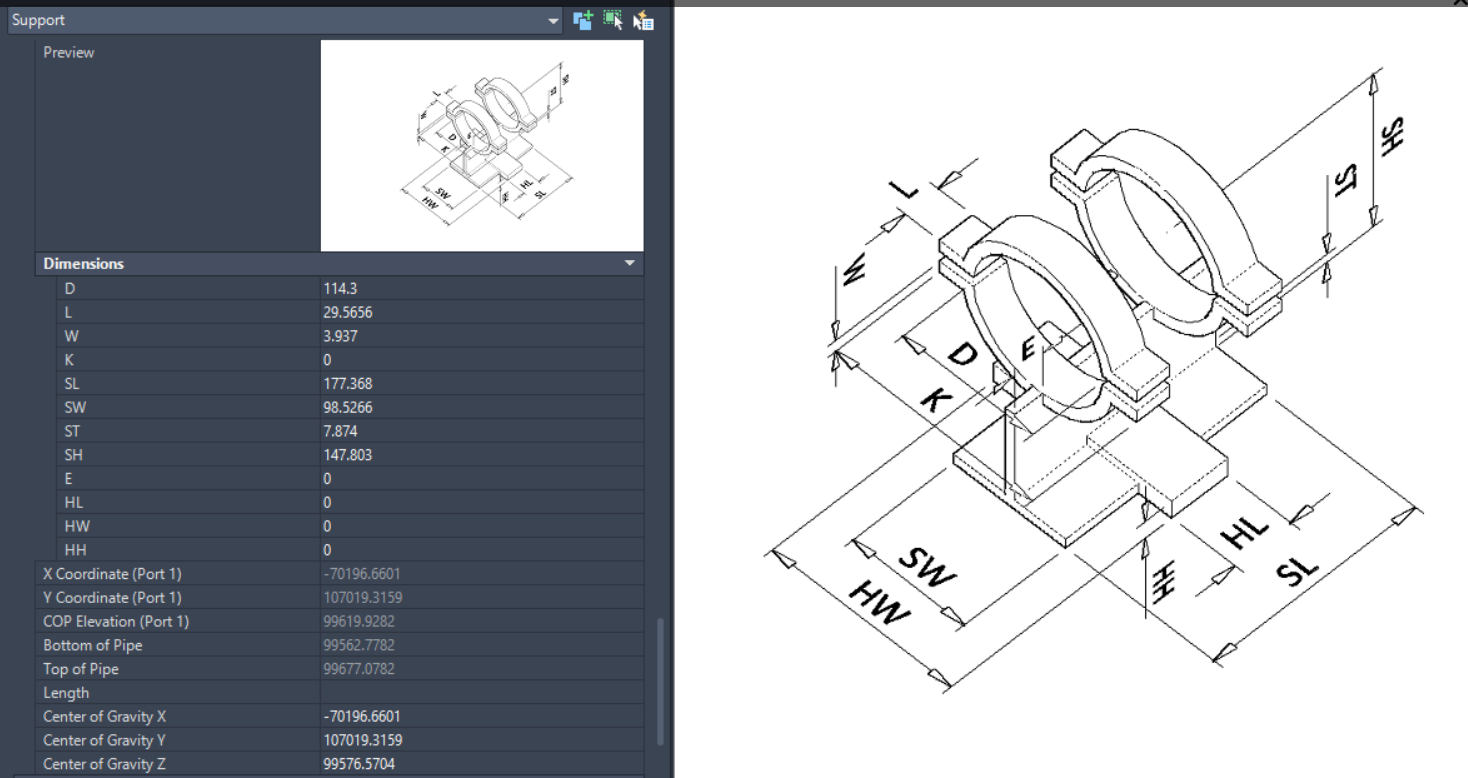Viewport: 1468px width, 778px height.
Task: Edit the D diameter value 114.3
Action: click(x=400, y=288)
